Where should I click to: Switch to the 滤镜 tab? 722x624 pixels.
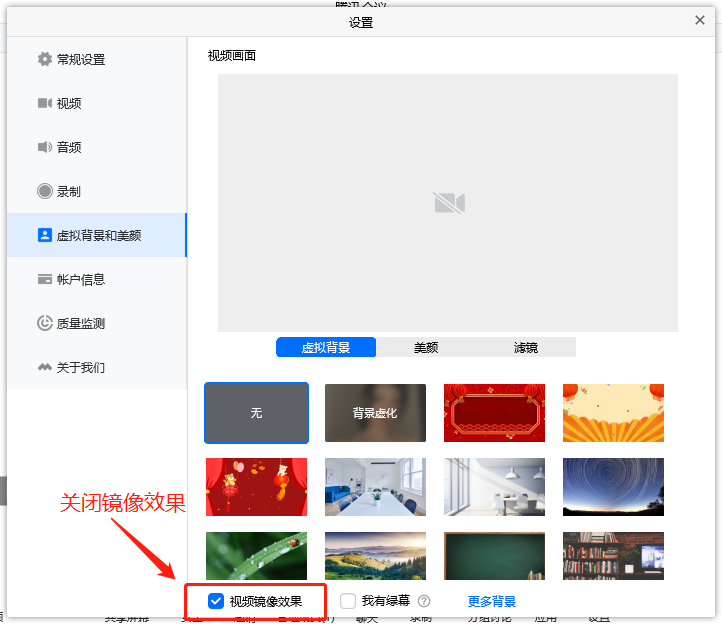pyautogui.click(x=525, y=347)
